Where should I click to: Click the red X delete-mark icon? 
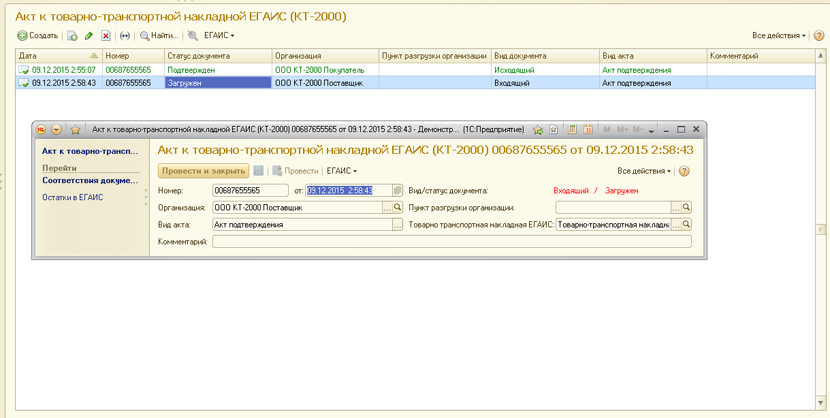pyautogui.click(x=106, y=36)
